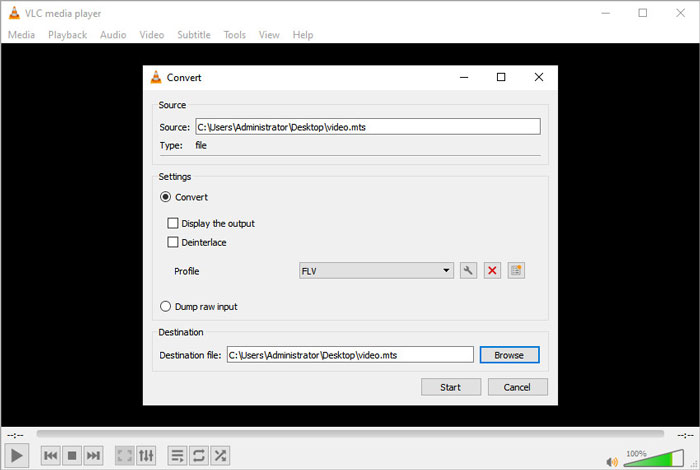Image resolution: width=700 pixels, height=470 pixels.
Task: Enable the Display the output checkbox
Action: (173, 224)
